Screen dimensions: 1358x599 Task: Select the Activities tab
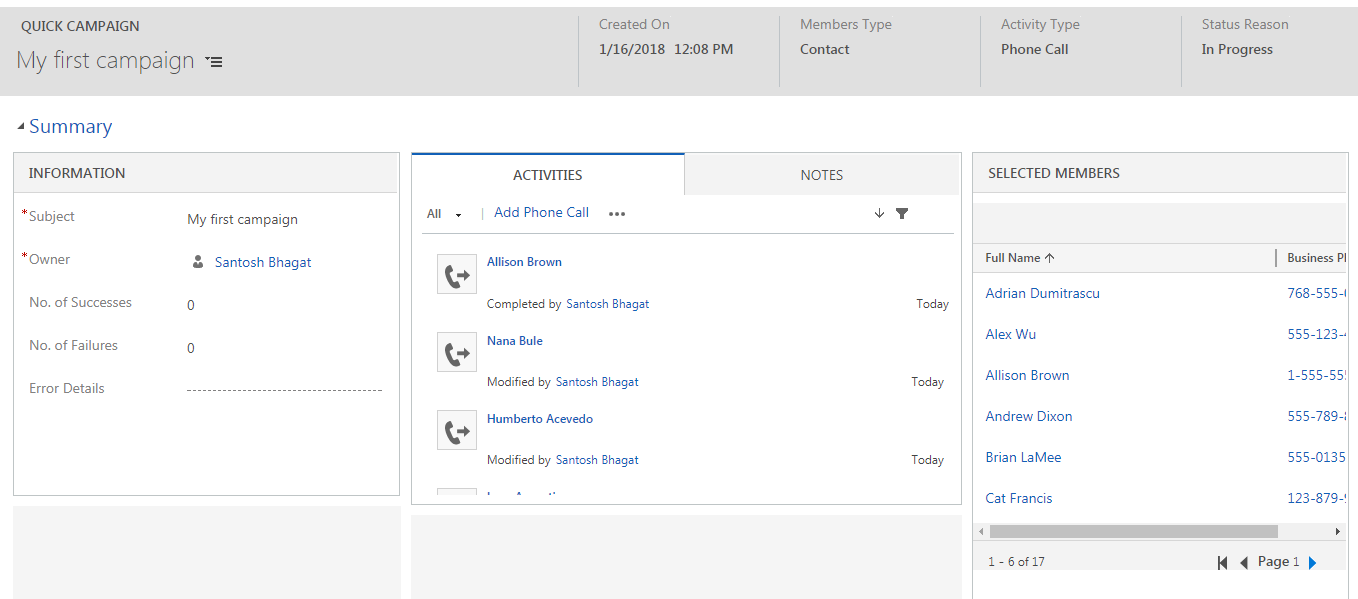click(x=547, y=175)
